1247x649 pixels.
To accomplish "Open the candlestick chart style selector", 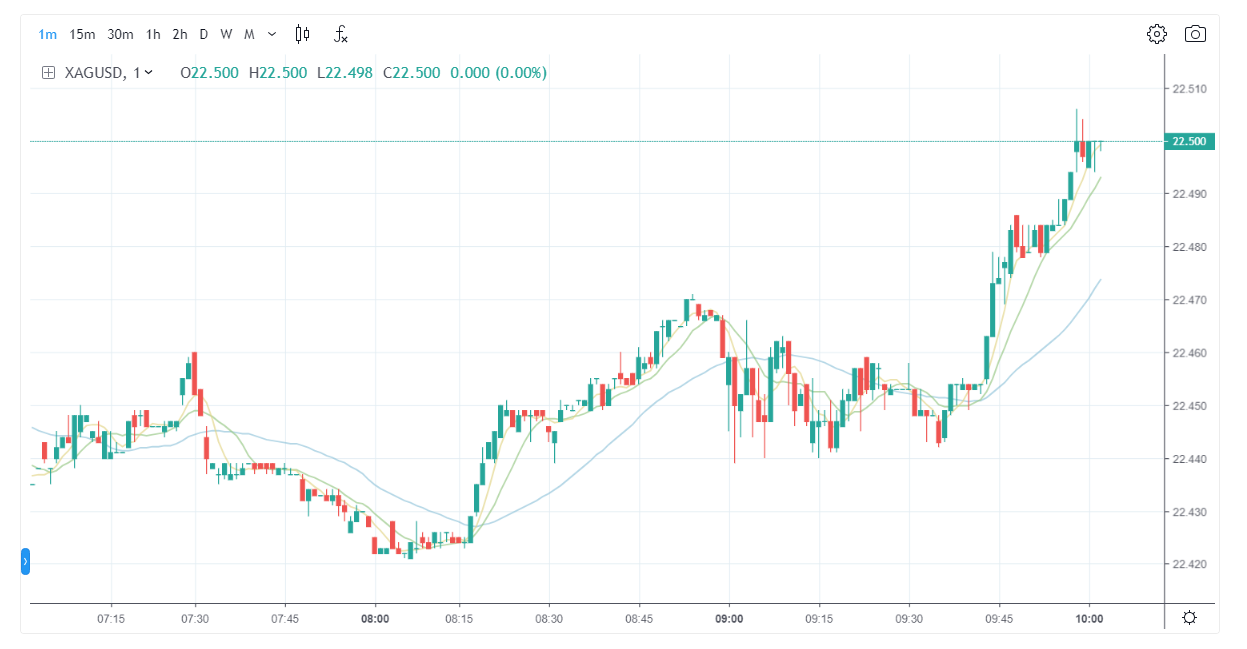I will pyautogui.click(x=302, y=34).
